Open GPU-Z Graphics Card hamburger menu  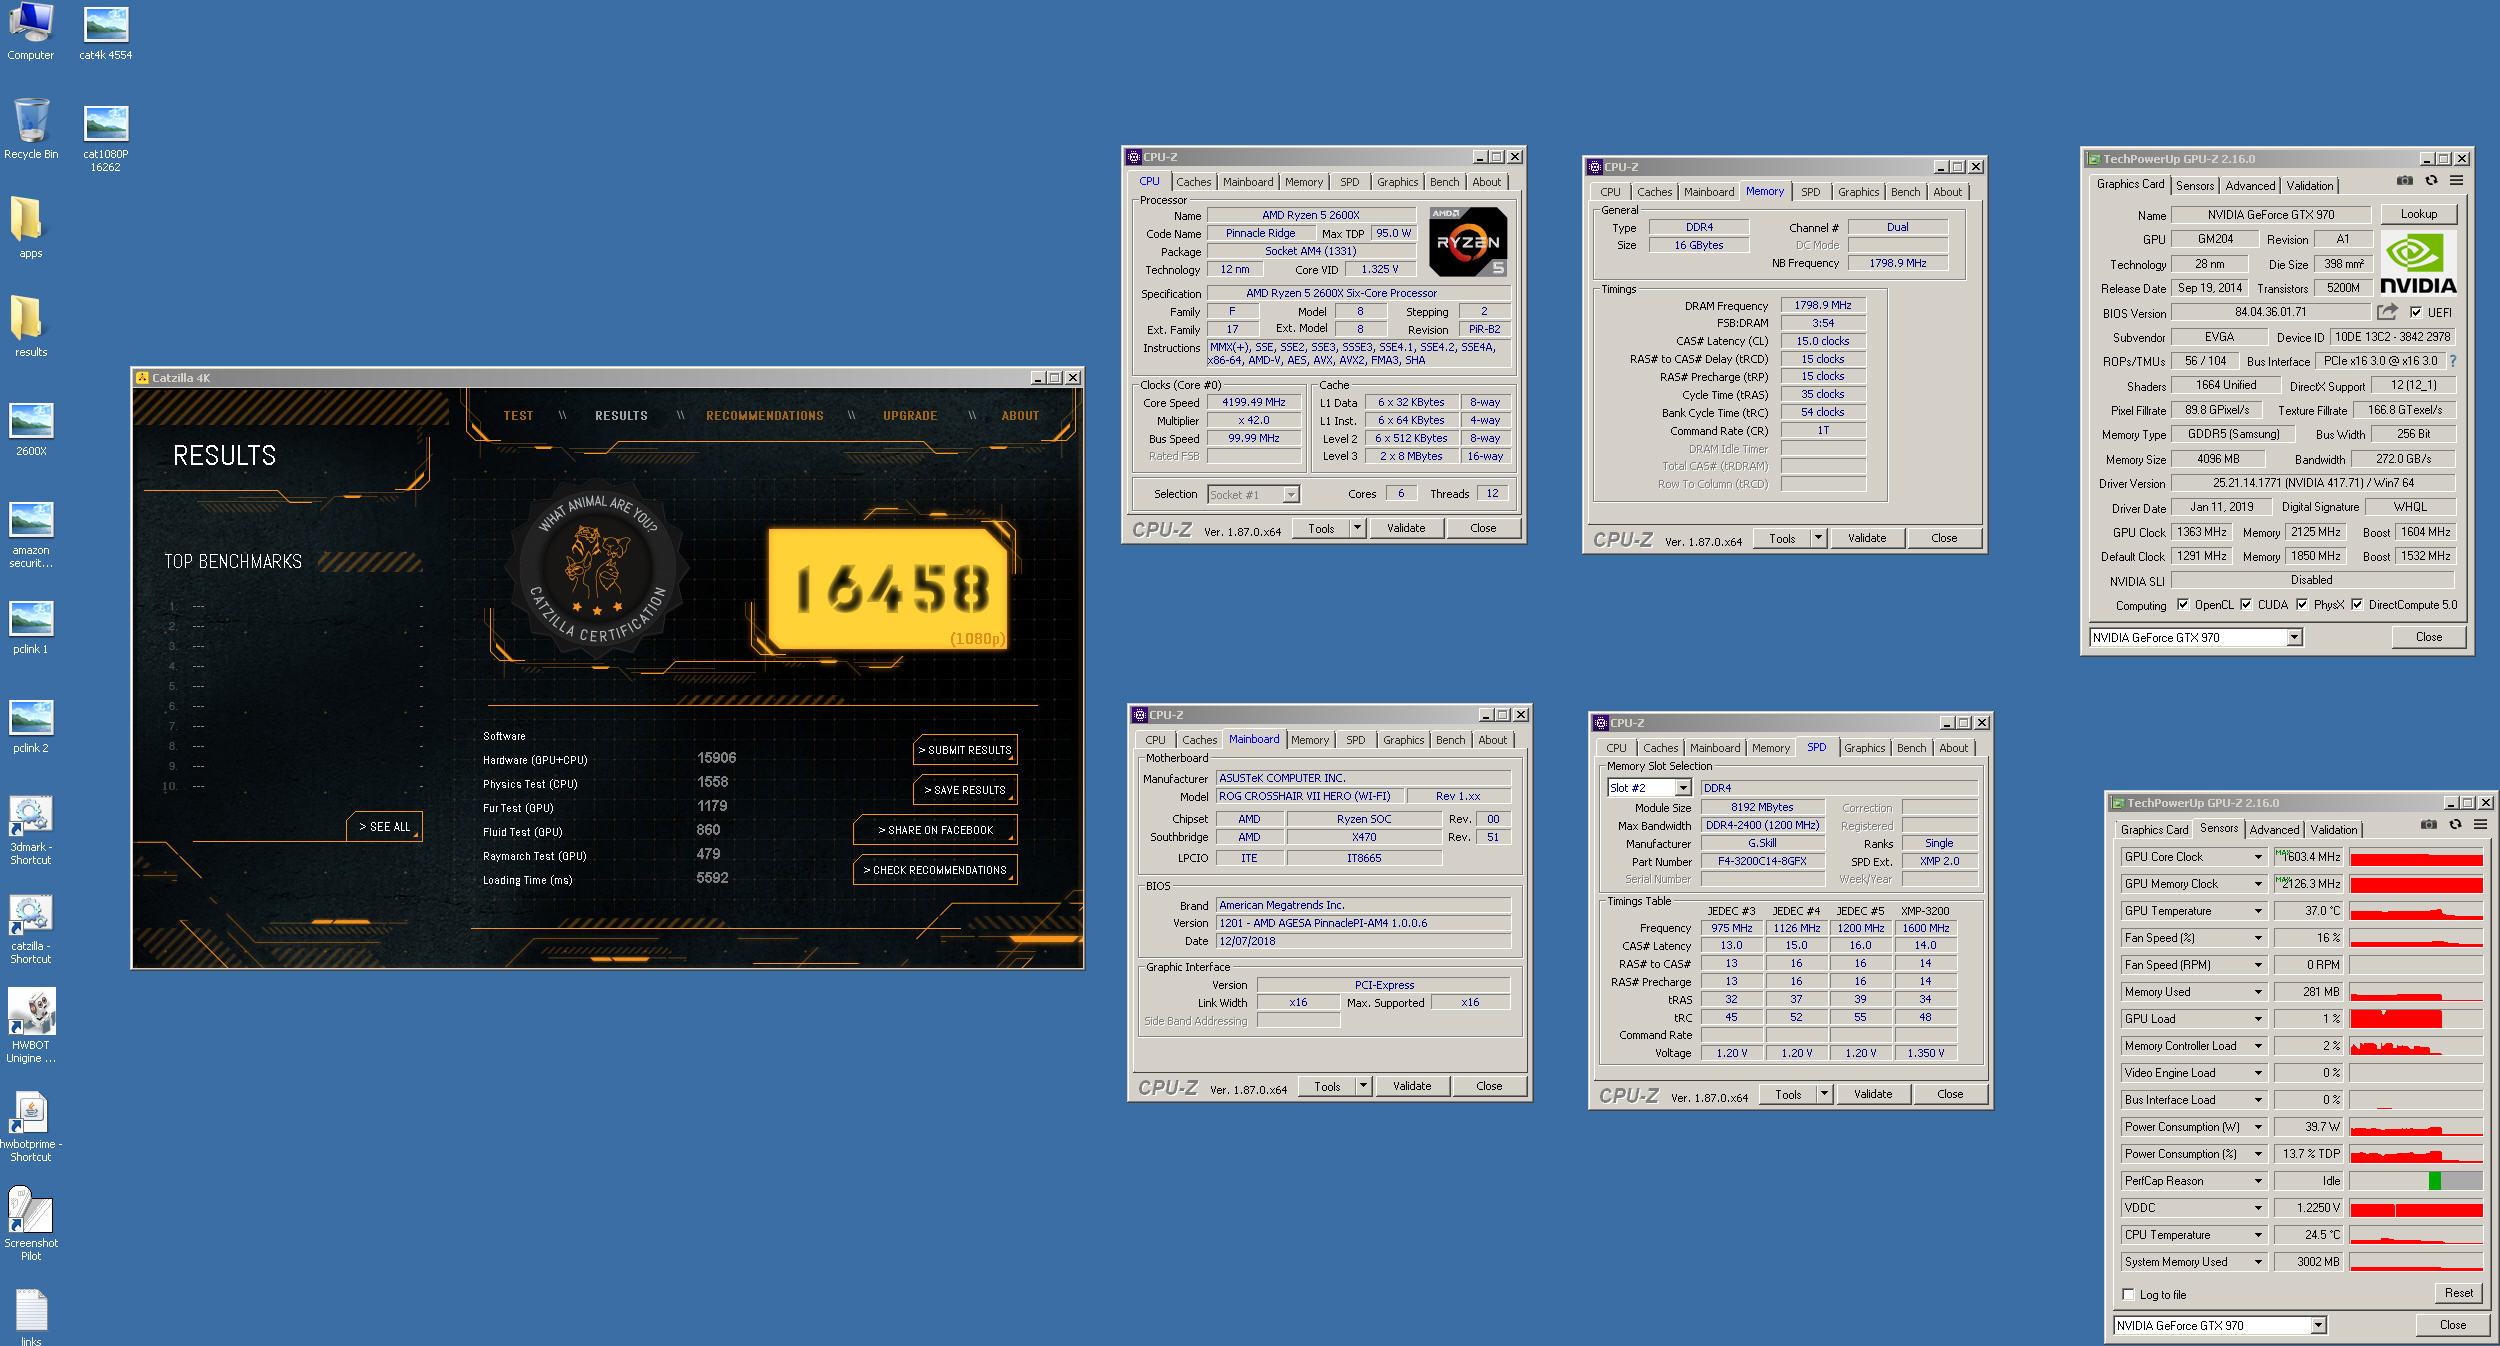[x=2456, y=181]
